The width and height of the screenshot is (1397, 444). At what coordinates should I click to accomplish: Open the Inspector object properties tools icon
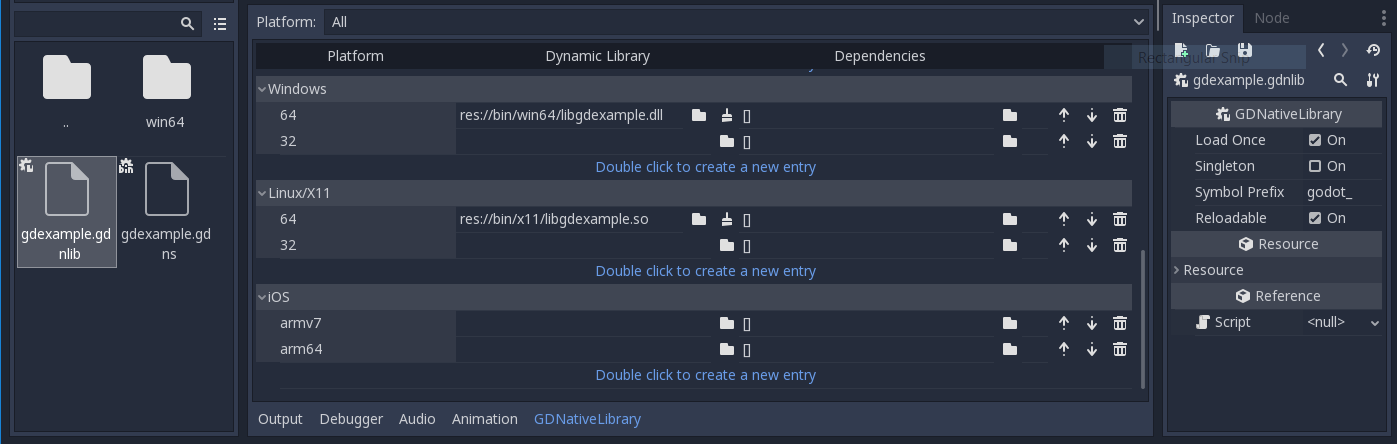pos(1373,80)
